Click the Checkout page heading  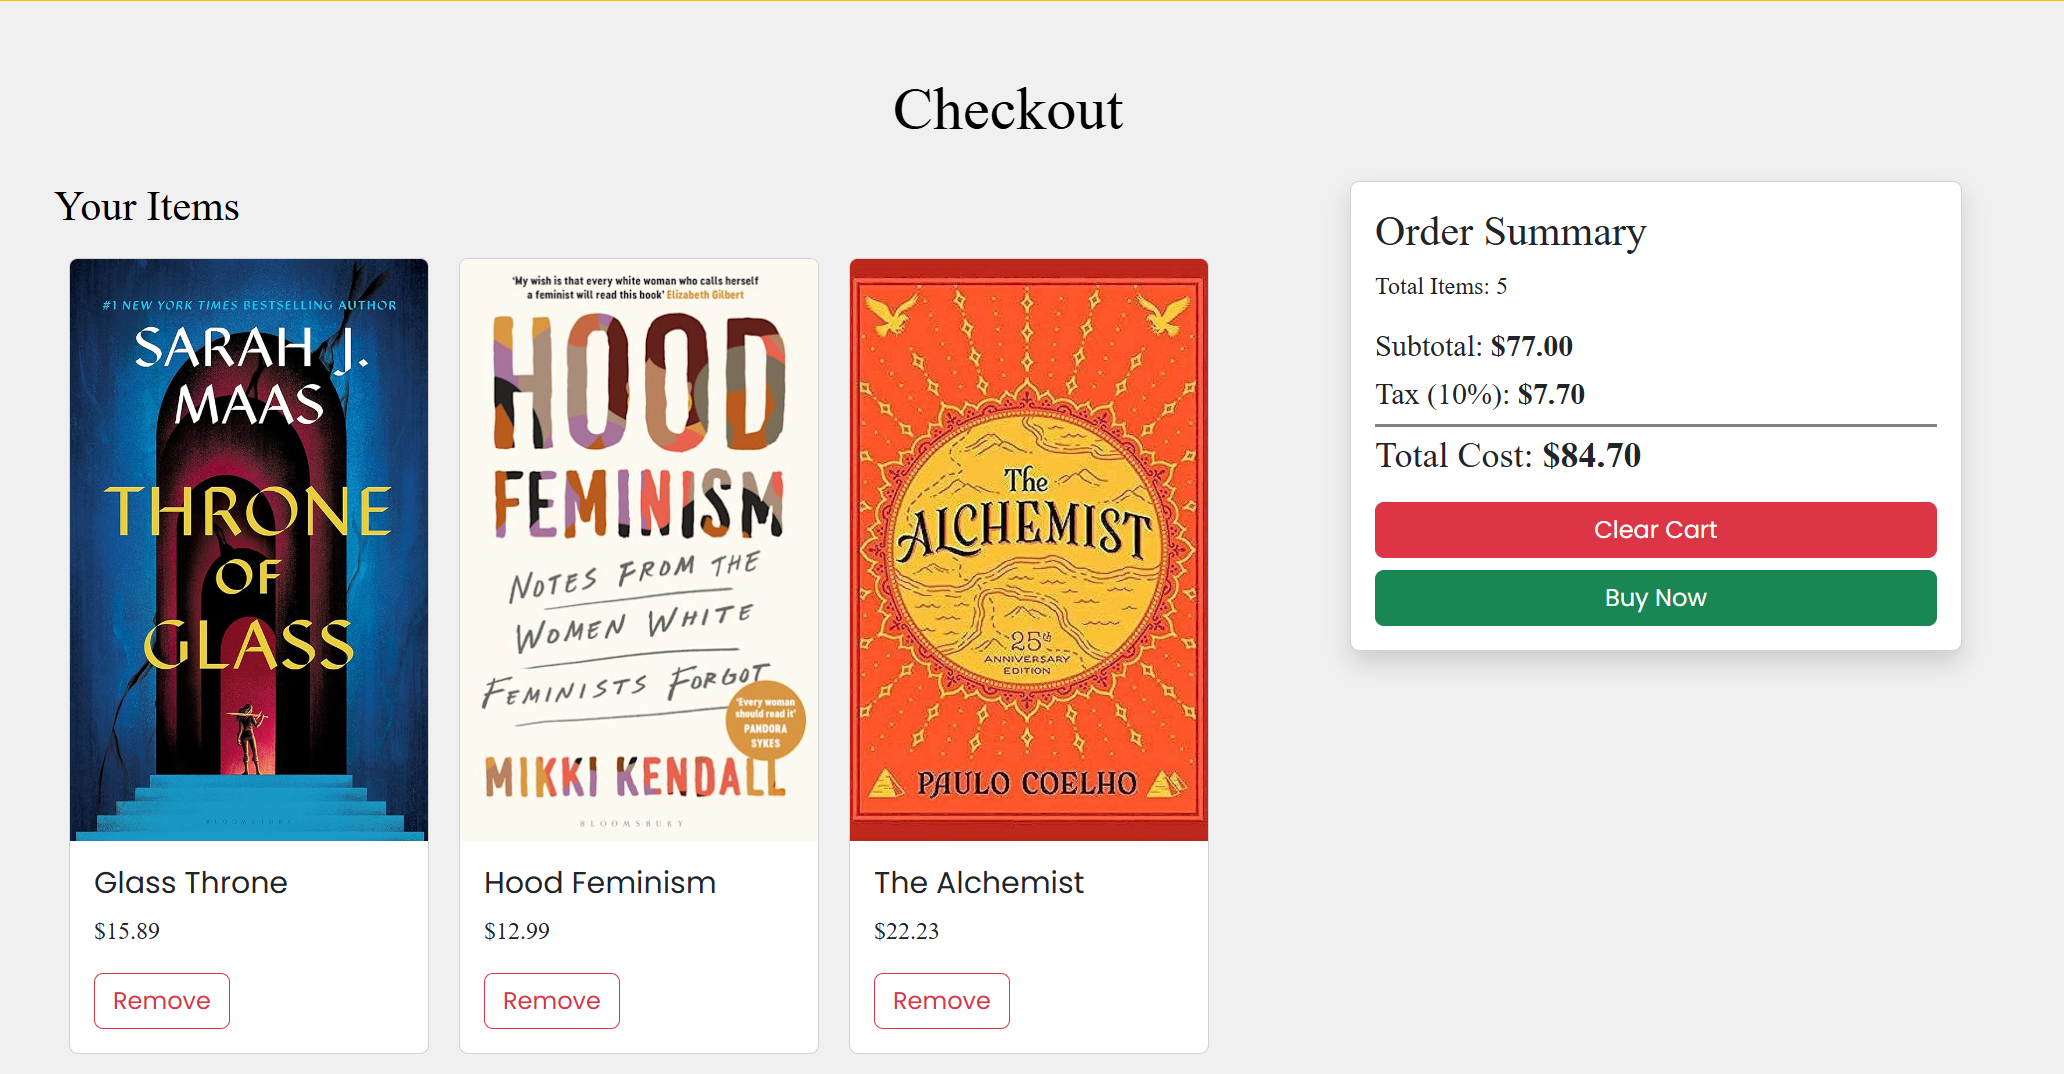pyautogui.click(x=1008, y=109)
